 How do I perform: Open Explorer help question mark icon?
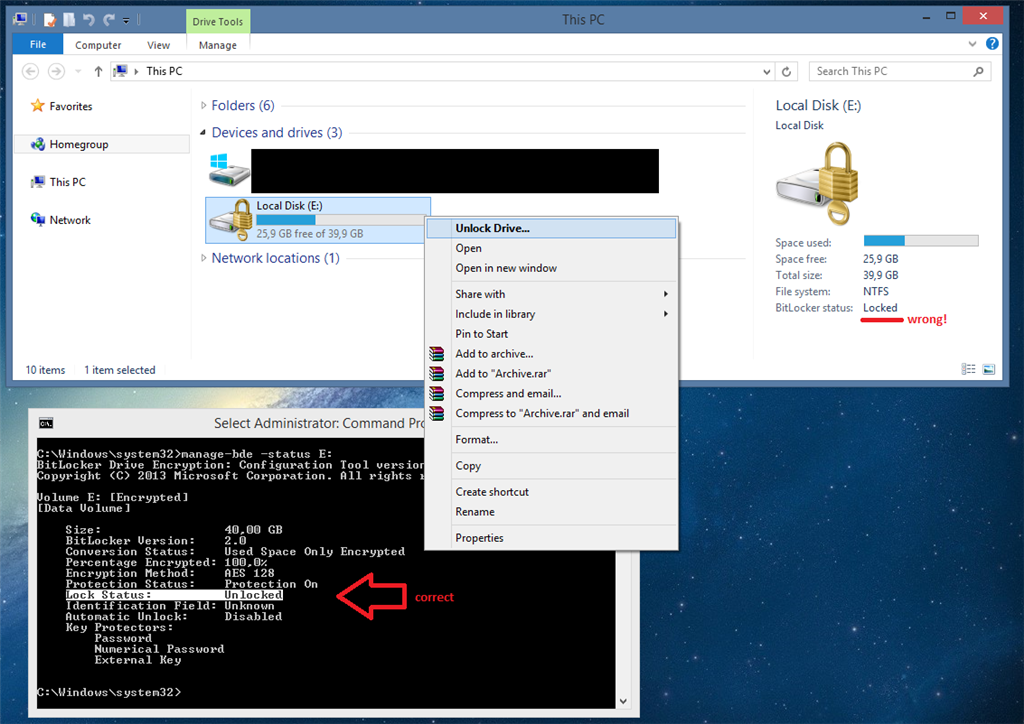(992, 44)
